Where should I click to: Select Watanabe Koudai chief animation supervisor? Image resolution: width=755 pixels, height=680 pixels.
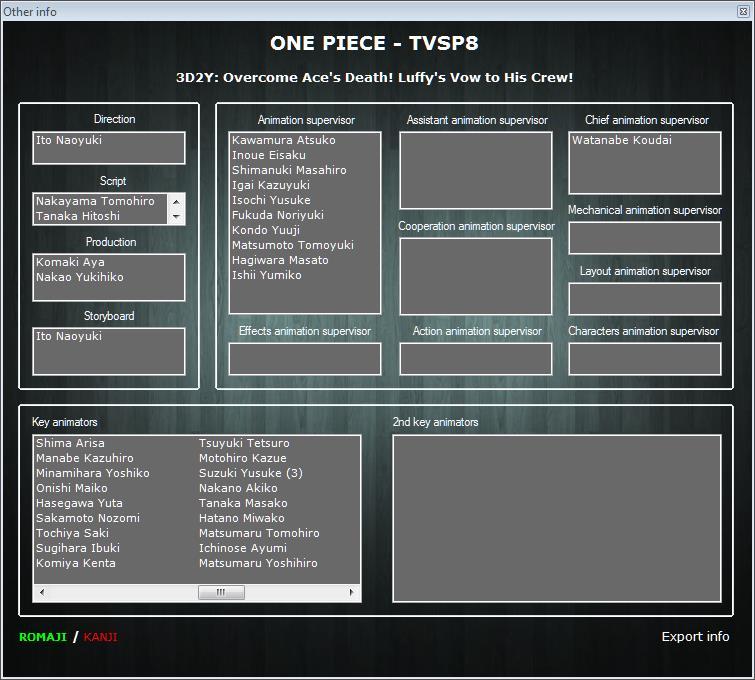click(x=622, y=140)
